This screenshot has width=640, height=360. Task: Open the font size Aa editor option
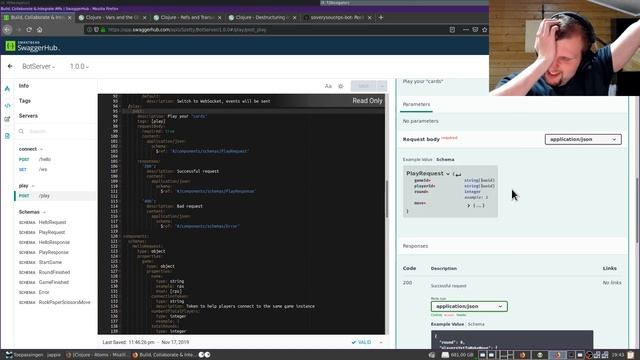(328, 86)
